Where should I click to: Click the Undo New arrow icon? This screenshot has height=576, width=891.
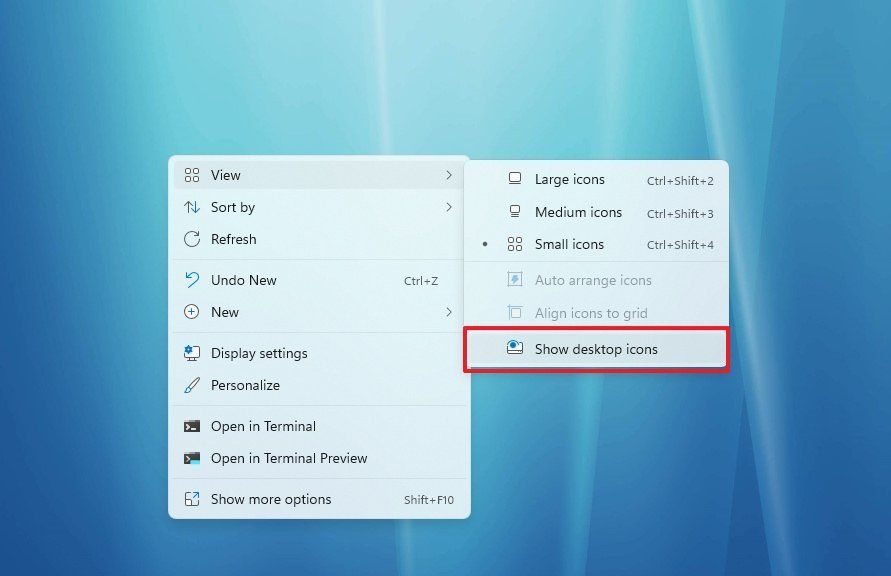192,280
